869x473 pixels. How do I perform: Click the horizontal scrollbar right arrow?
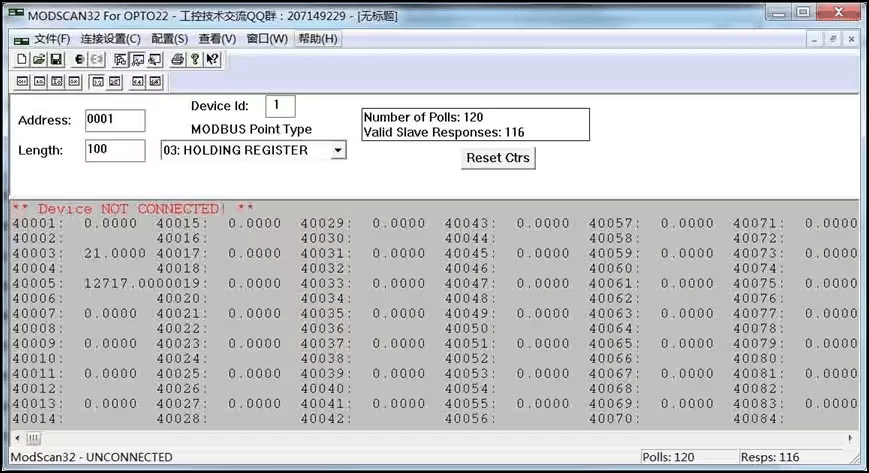[850, 438]
